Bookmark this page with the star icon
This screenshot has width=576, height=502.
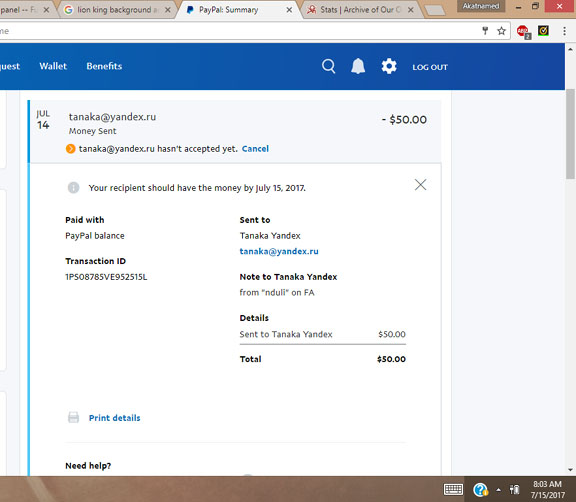[501, 31]
